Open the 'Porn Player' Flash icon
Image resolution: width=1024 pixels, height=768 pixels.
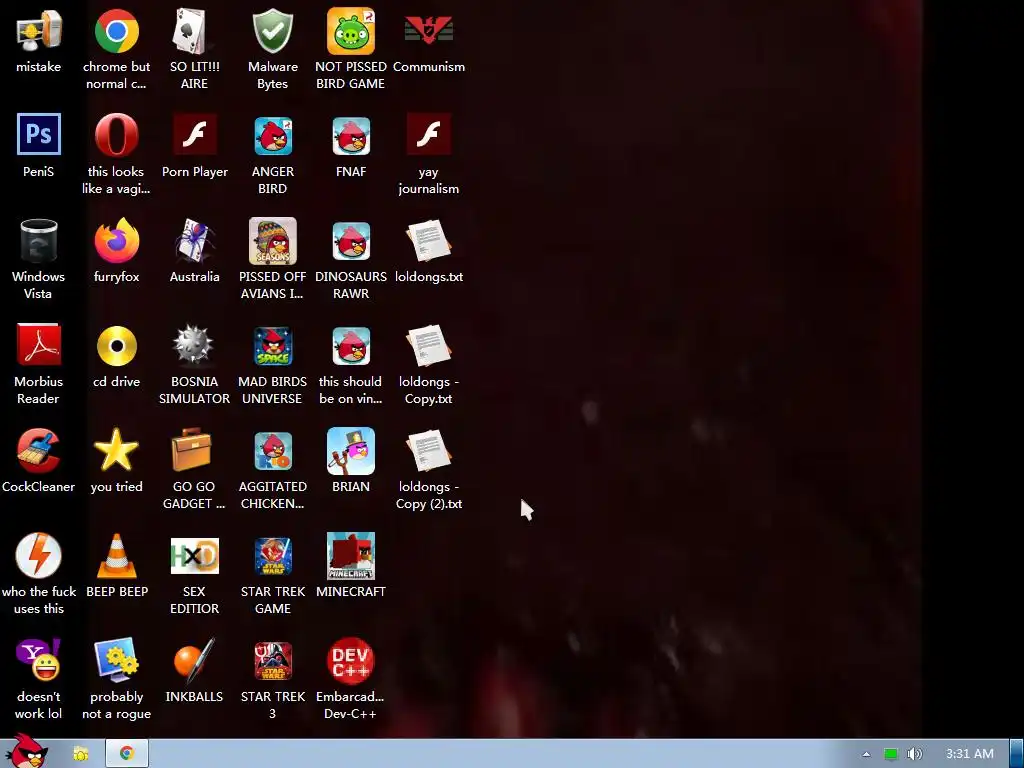point(195,134)
